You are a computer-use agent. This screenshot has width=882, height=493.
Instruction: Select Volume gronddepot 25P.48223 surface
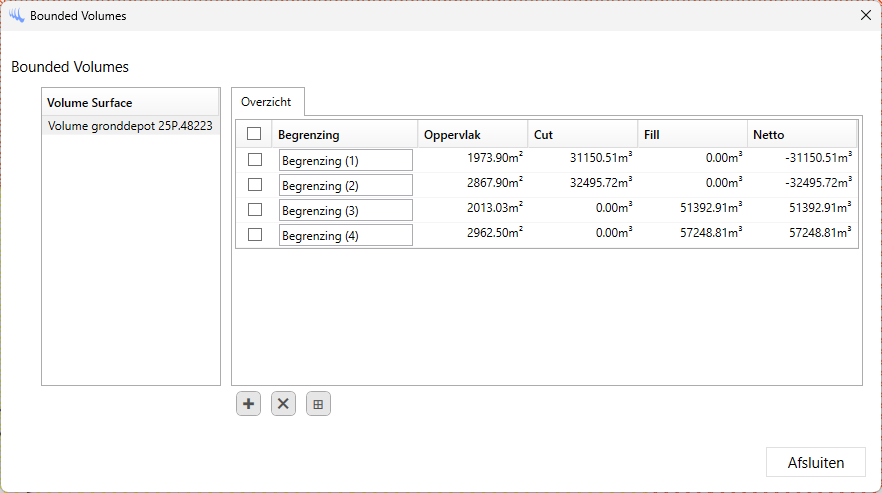[130, 126]
